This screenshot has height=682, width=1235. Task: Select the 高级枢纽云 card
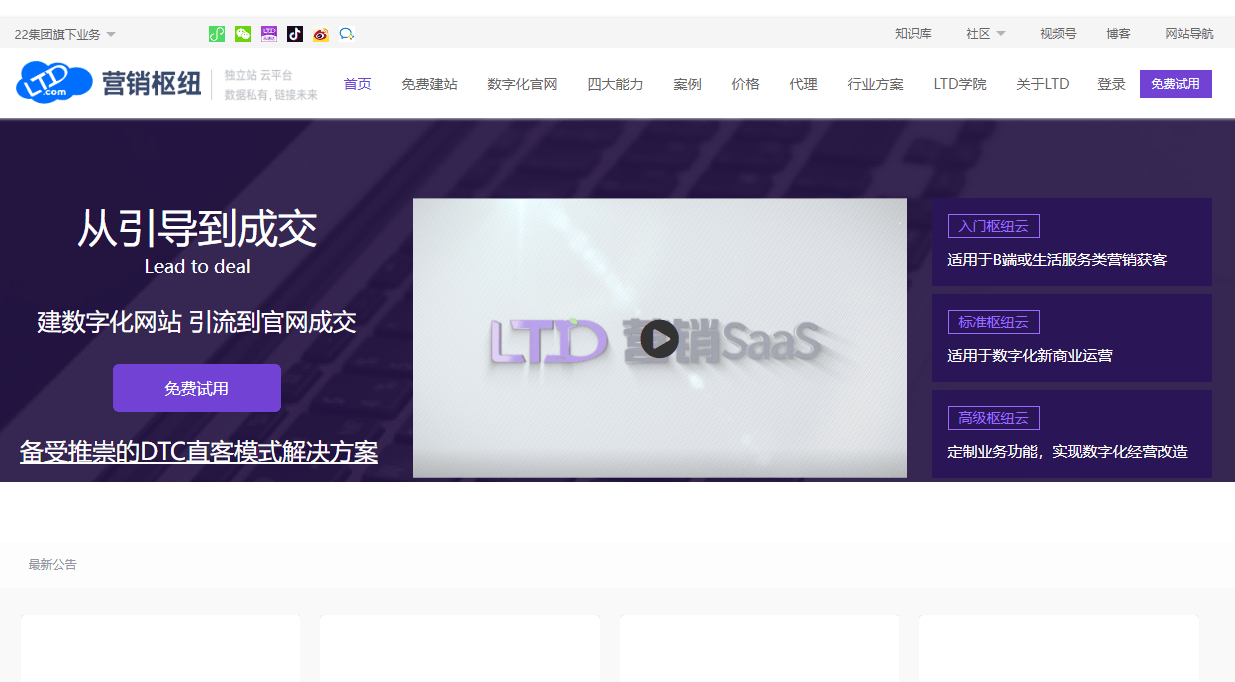[x=1072, y=434]
